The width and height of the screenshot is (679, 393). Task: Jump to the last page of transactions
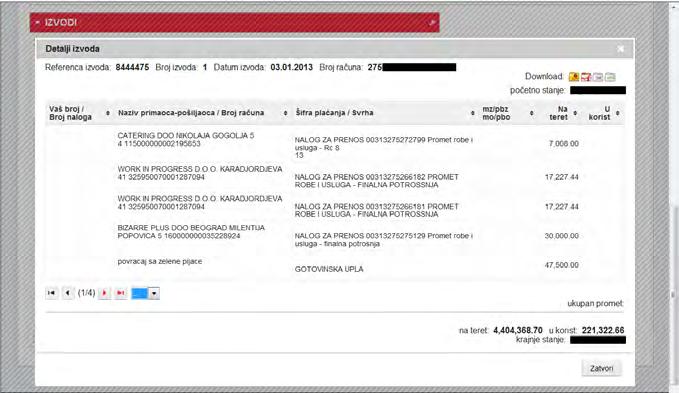click(121, 293)
